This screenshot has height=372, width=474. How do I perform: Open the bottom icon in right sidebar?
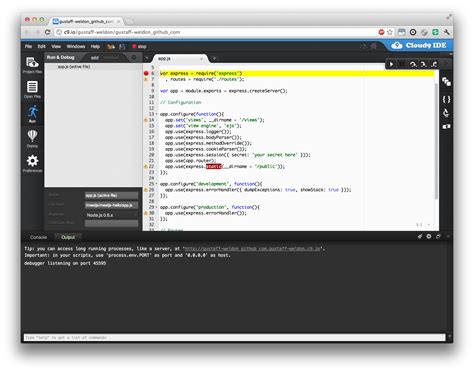pos(446,127)
